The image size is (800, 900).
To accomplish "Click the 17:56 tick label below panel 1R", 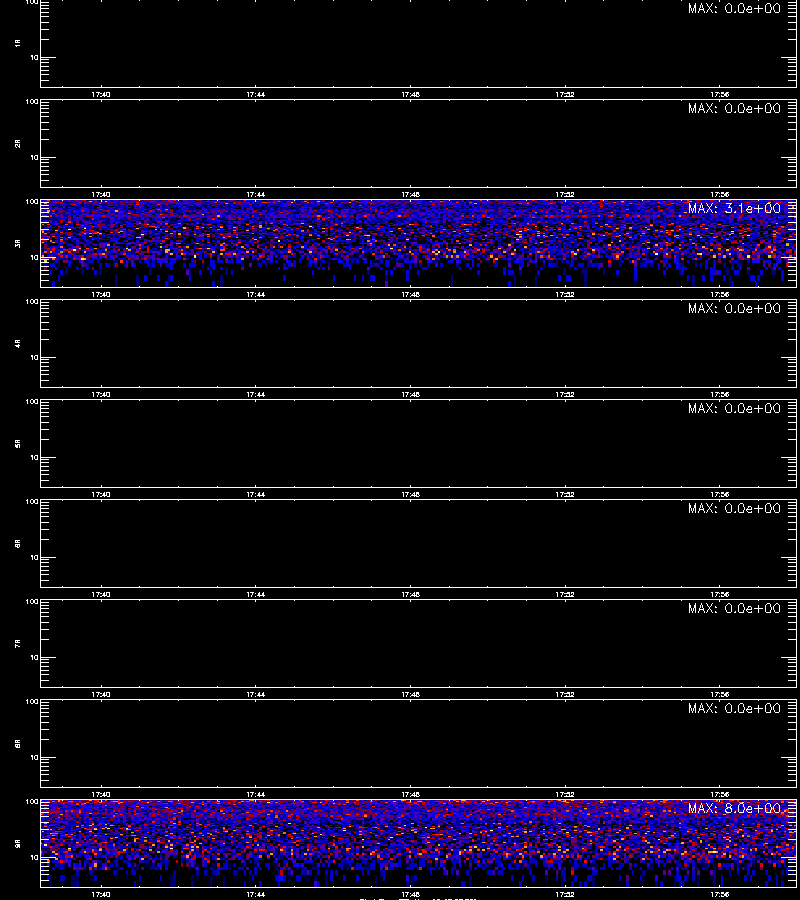I will pos(720,95).
